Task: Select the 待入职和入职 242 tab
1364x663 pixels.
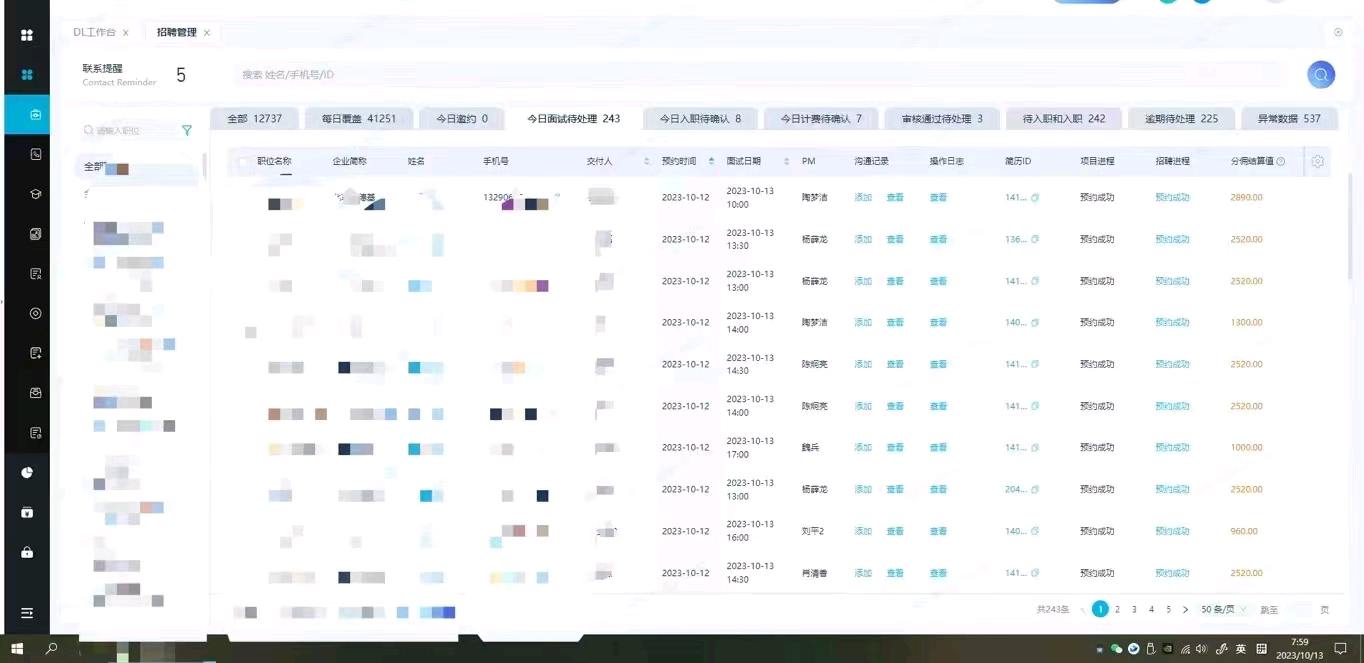Action: [x=1064, y=118]
